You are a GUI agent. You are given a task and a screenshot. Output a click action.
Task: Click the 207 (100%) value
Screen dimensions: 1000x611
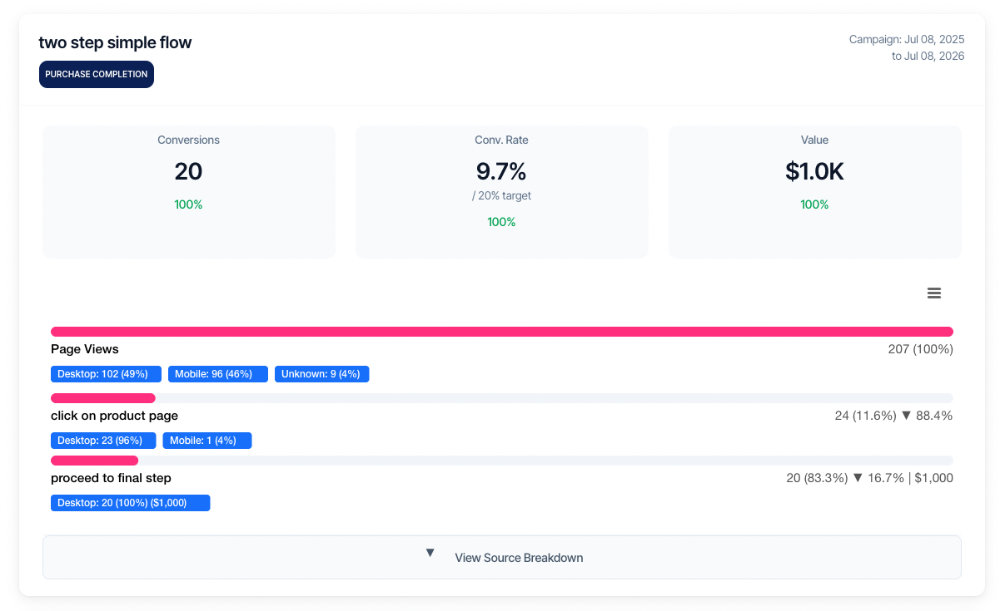coord(920,349)
